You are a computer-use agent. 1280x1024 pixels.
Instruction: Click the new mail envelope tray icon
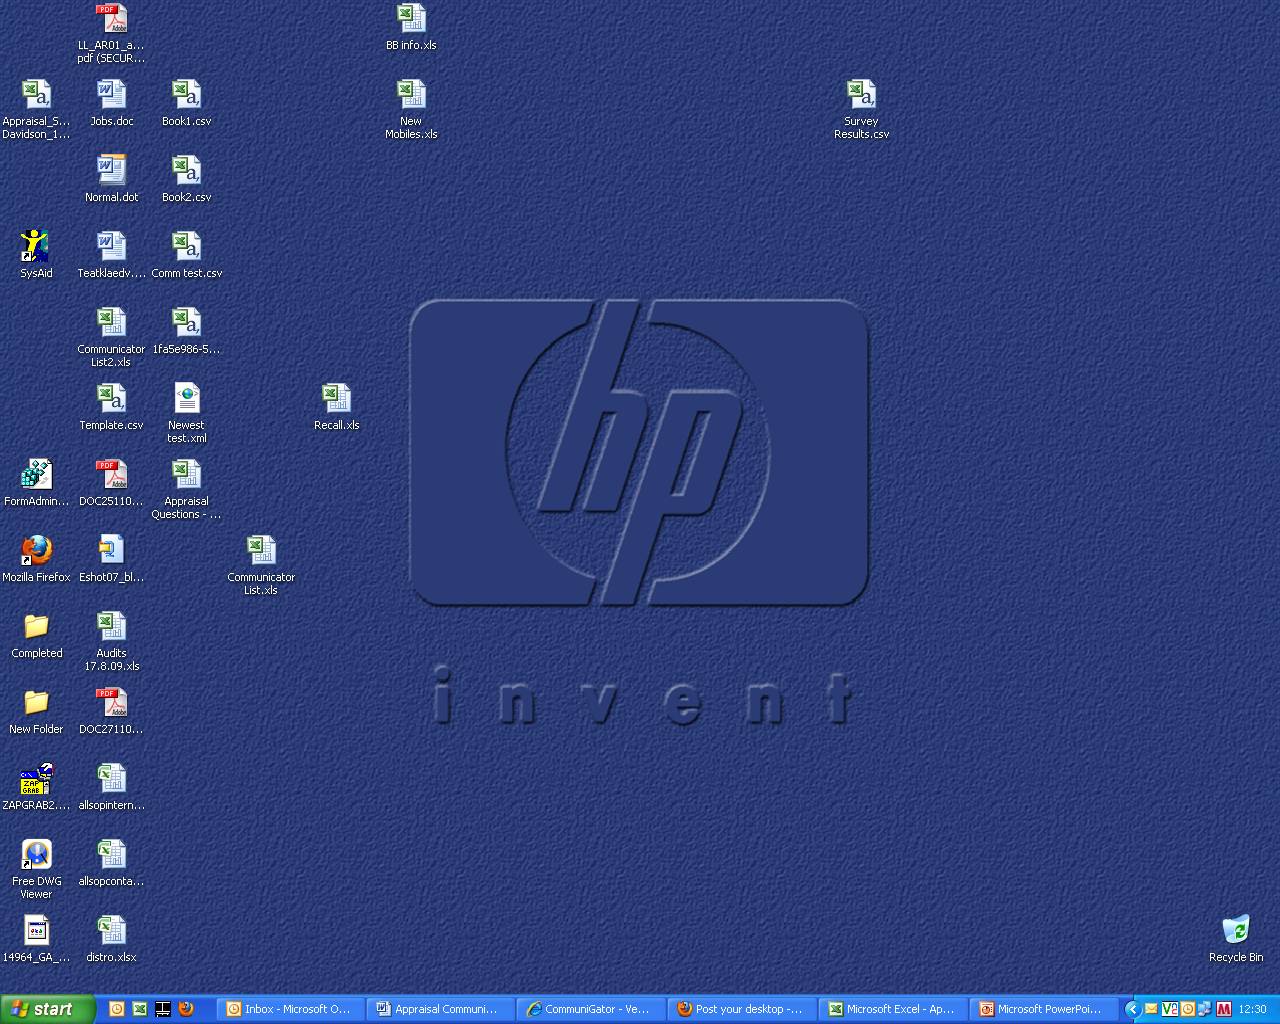tap(1152, 1009)
